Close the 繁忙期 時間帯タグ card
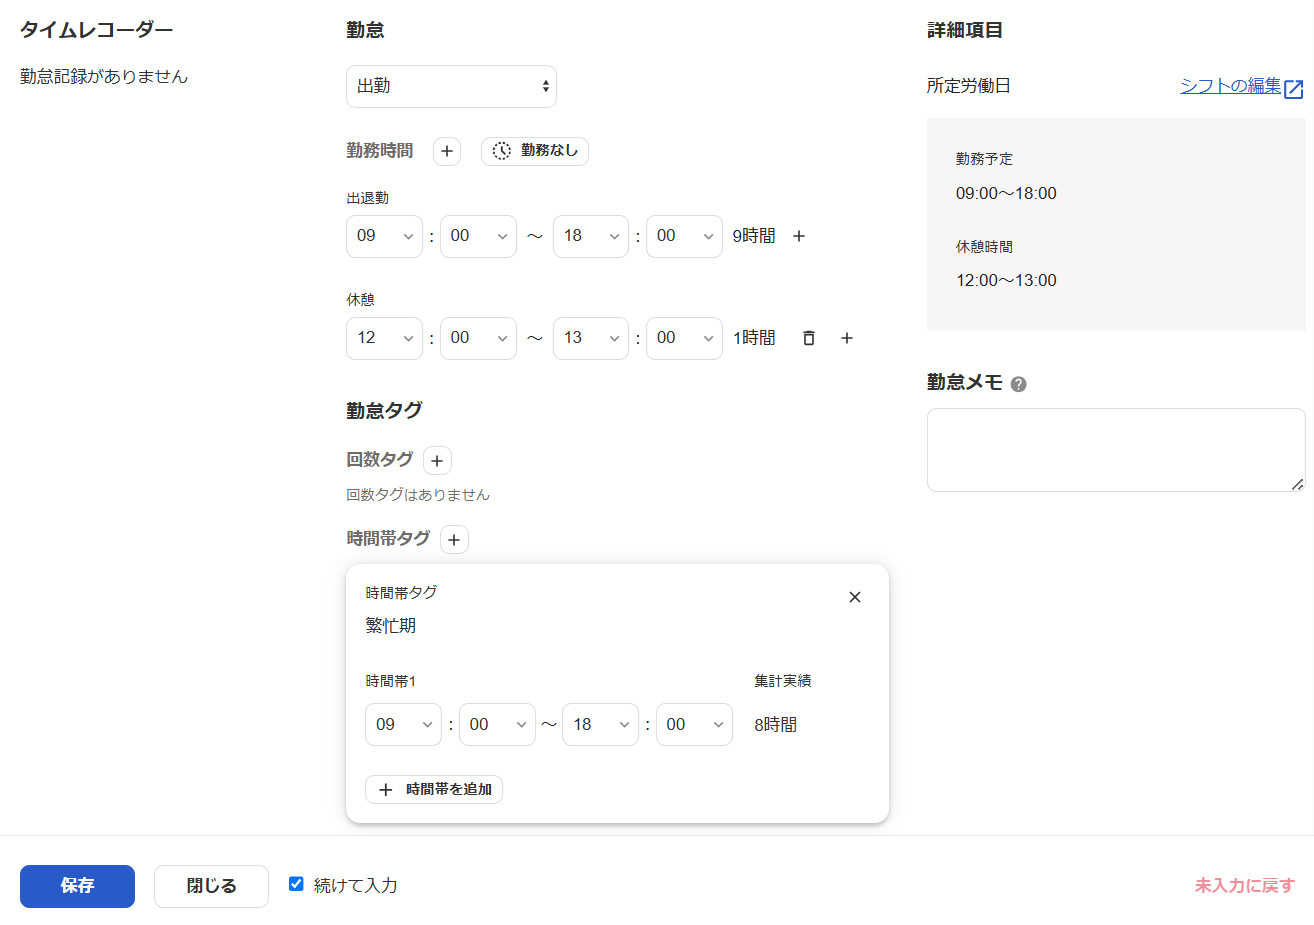 click(x=855, y=597)
